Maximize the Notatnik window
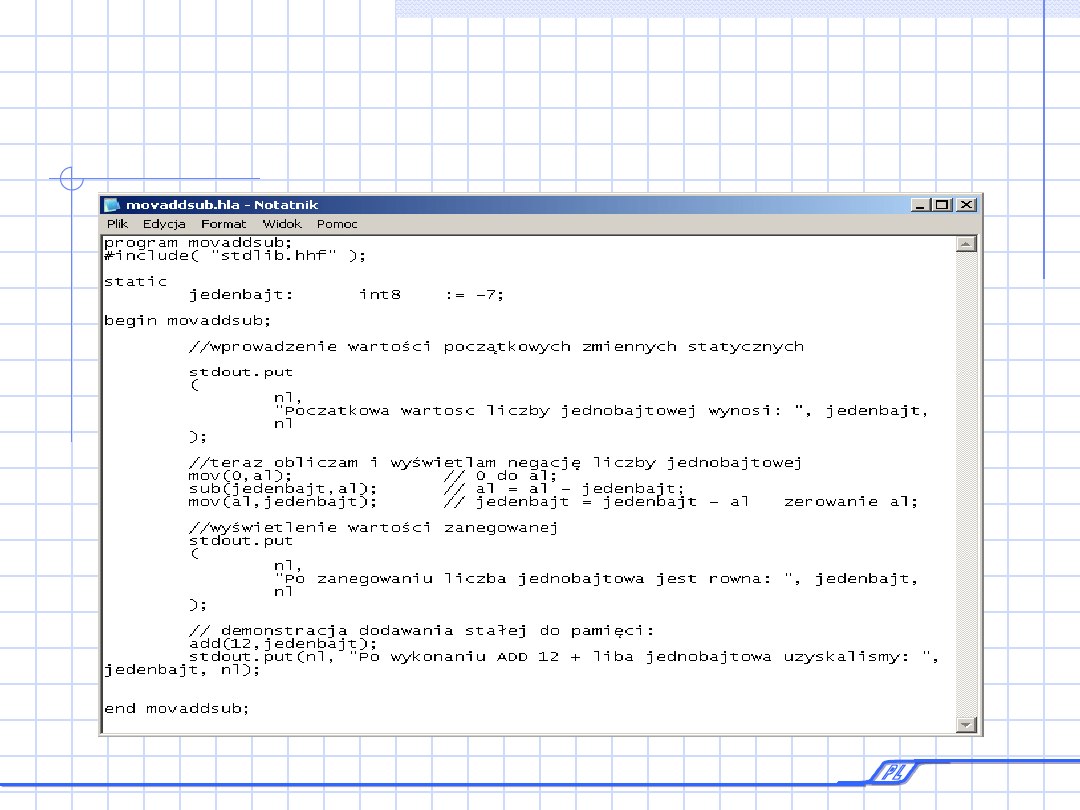The width and height of the screenshot is (1080, 810). click(942, 205)
